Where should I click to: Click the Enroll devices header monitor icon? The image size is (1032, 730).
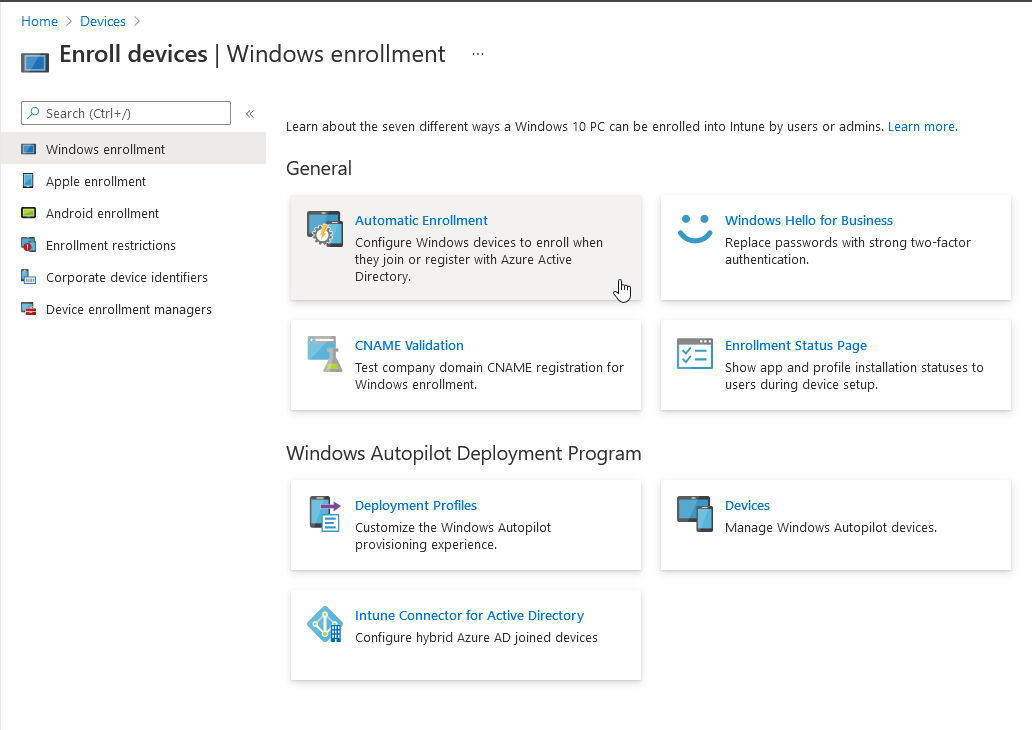tap(35, 61)
